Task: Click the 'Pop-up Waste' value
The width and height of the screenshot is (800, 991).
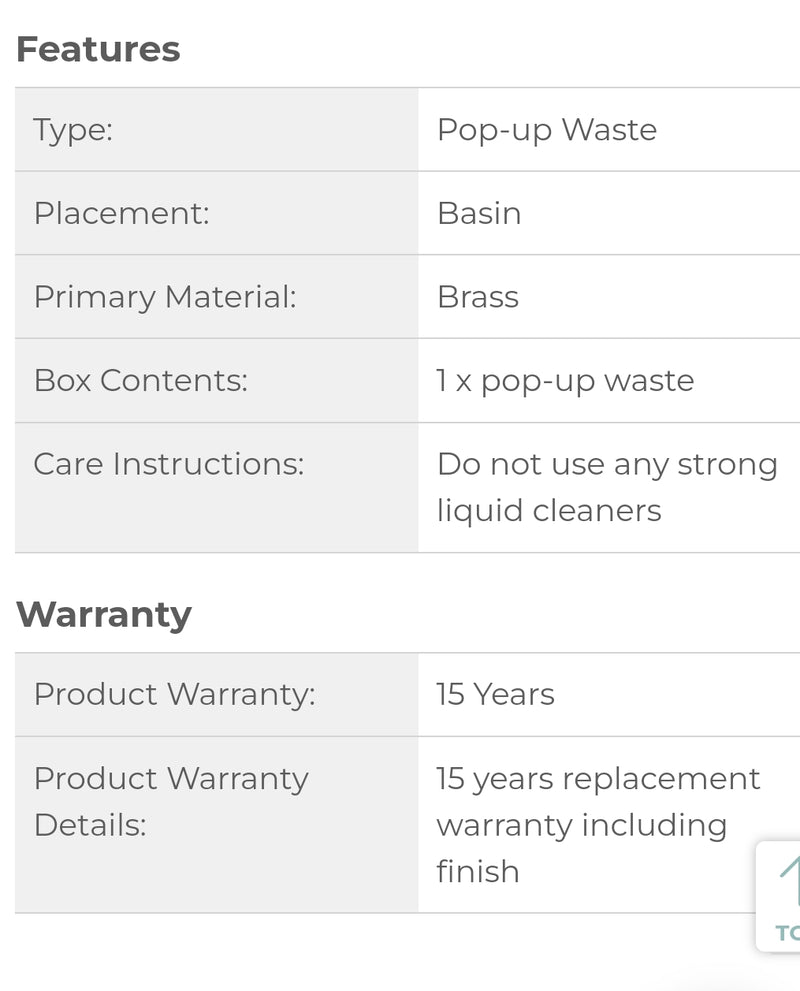Action: click(x=546, y=130)
